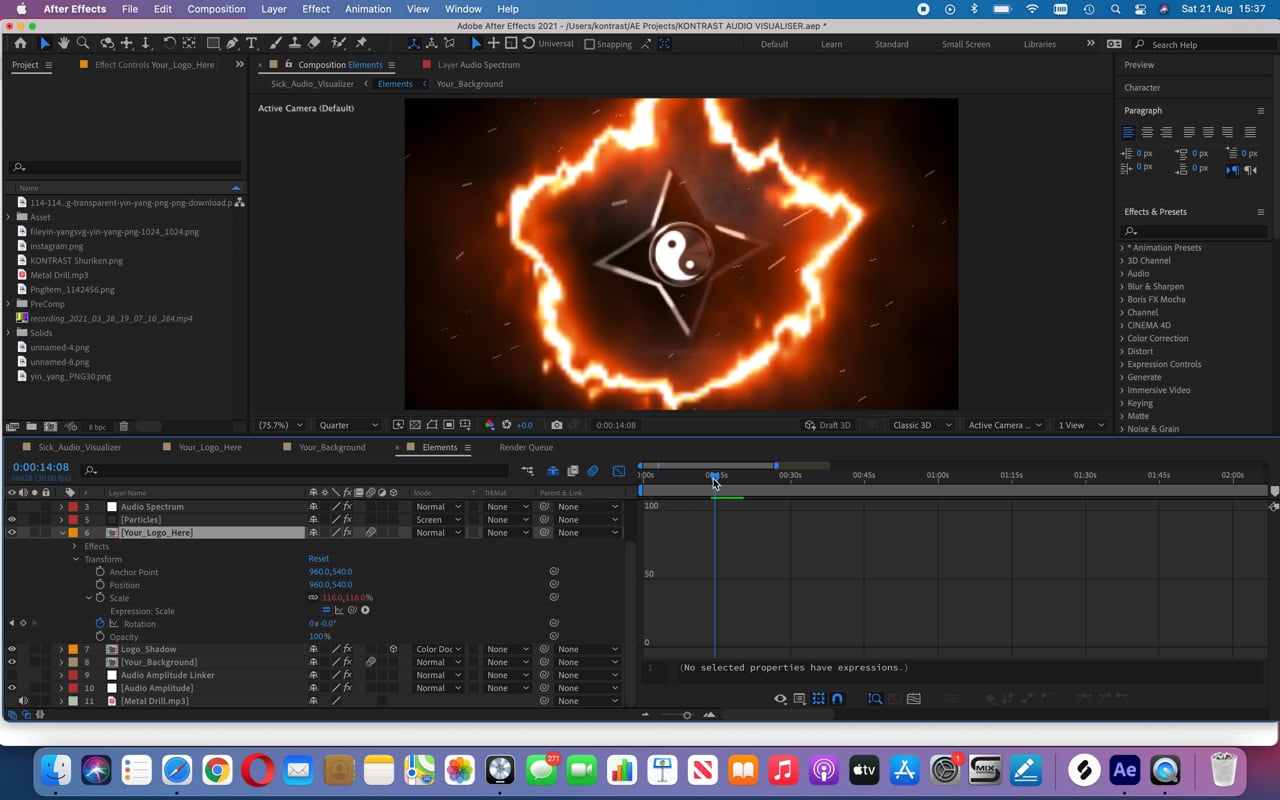Open the Classic 3D renderer dropdown
Viewport: 1280px width, 800px height.
[x=923, y=425]
